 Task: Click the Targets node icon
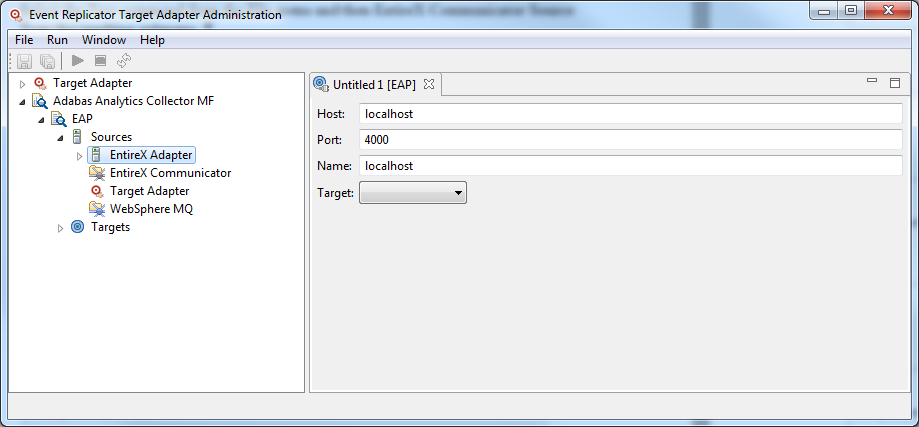78,227
